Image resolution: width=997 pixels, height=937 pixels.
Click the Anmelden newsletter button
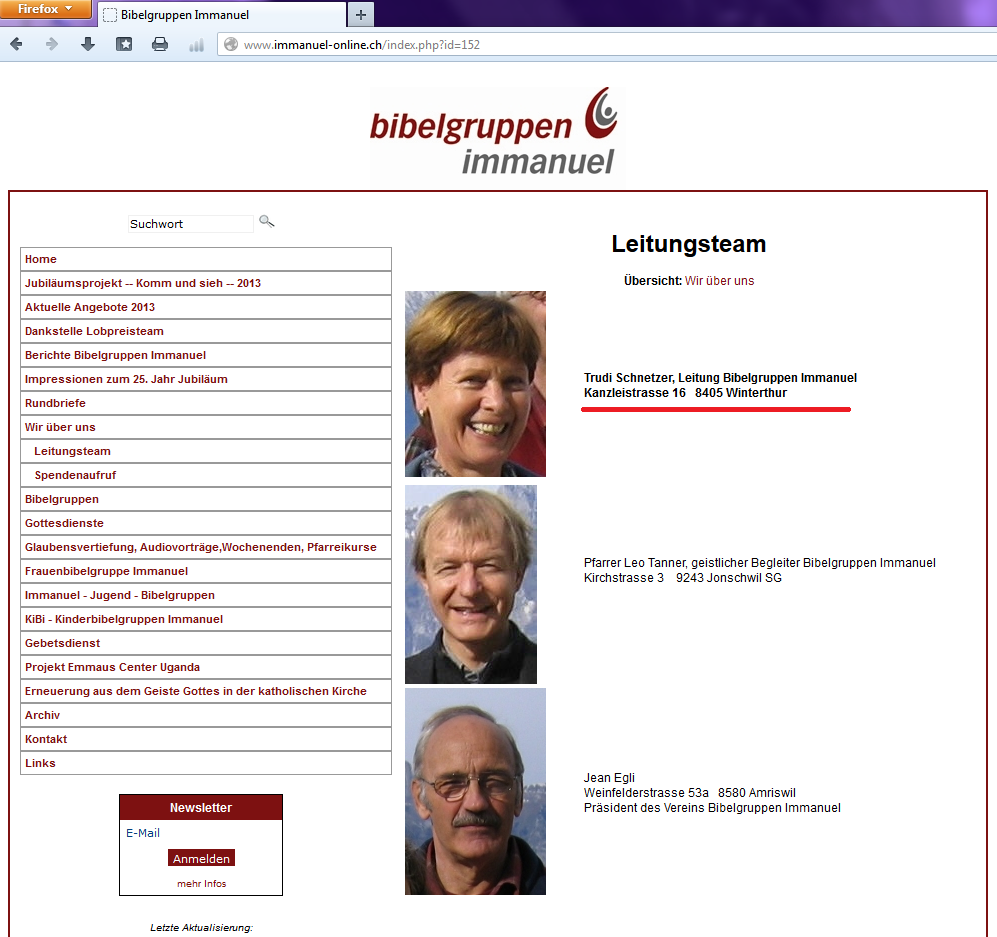201,858
